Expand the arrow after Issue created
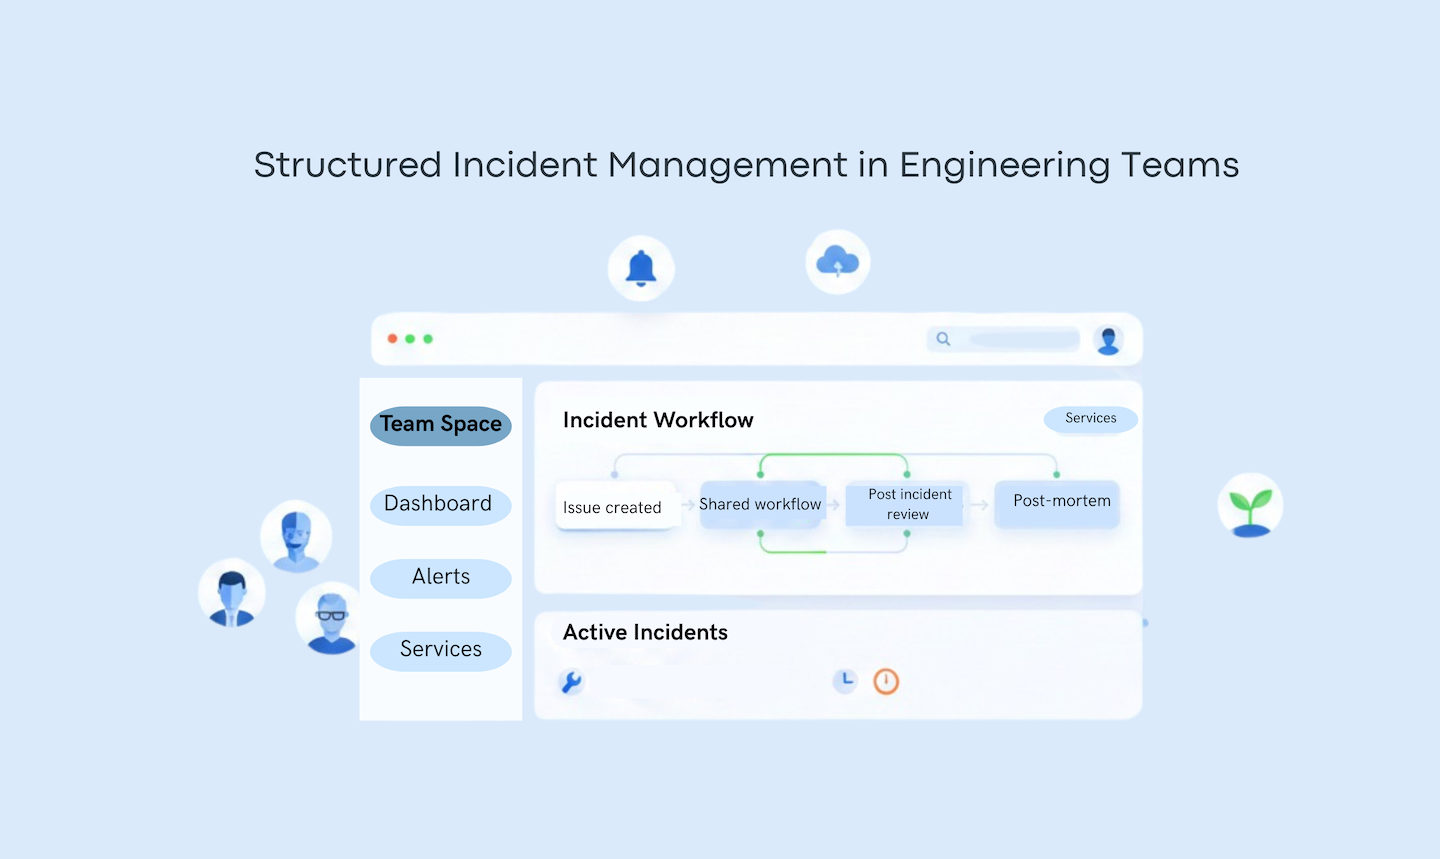Viewport: 1440px width, 859px height. point(686,503)
